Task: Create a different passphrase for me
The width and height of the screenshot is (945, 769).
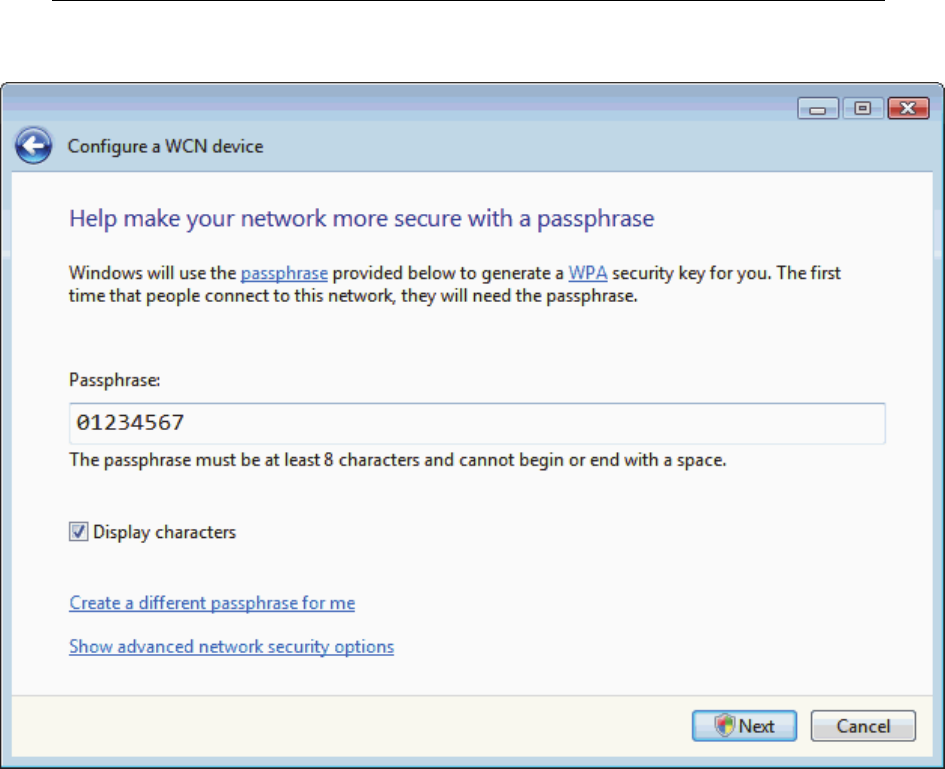Action: [212, 603]
